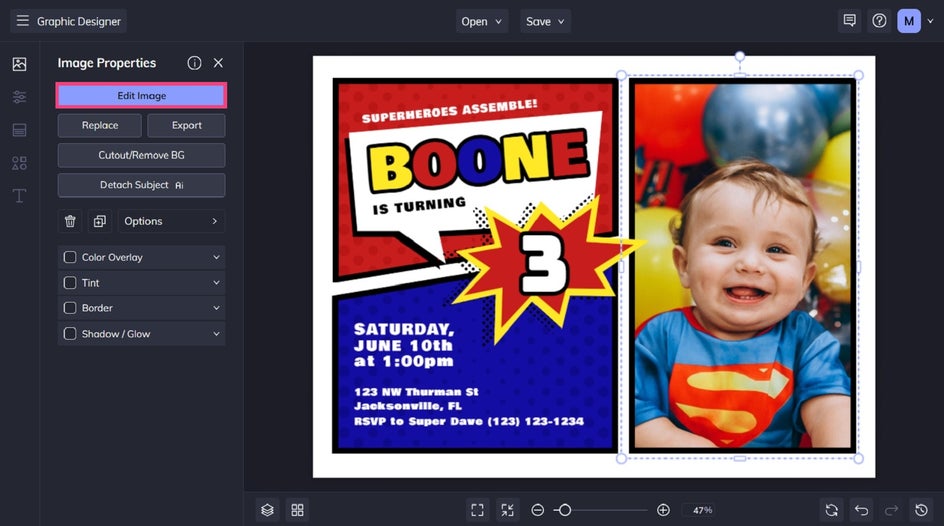
Task: Click the Cutout/Remove BG button
Action: pos(141,155)
